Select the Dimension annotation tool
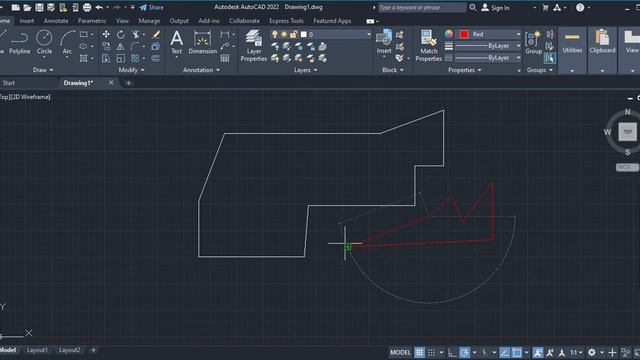This screenshot has height=360, width=640. pyautogui.click(x=202, y=42)
